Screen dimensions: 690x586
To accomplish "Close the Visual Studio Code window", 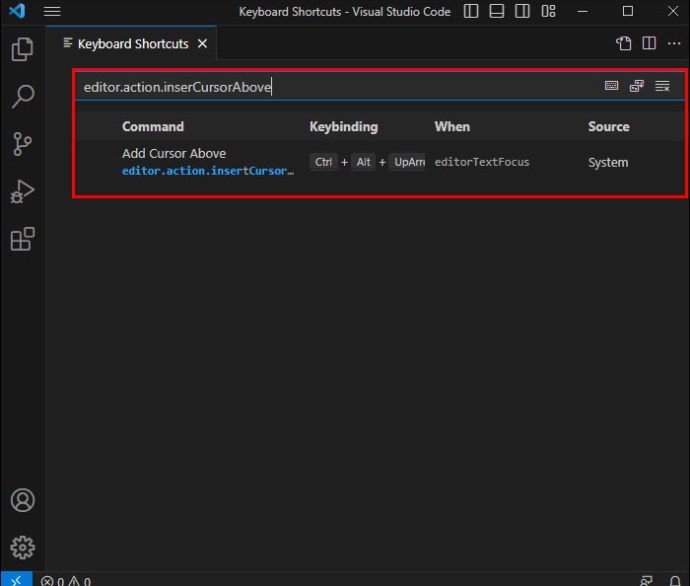I will (x=673, y=11).
